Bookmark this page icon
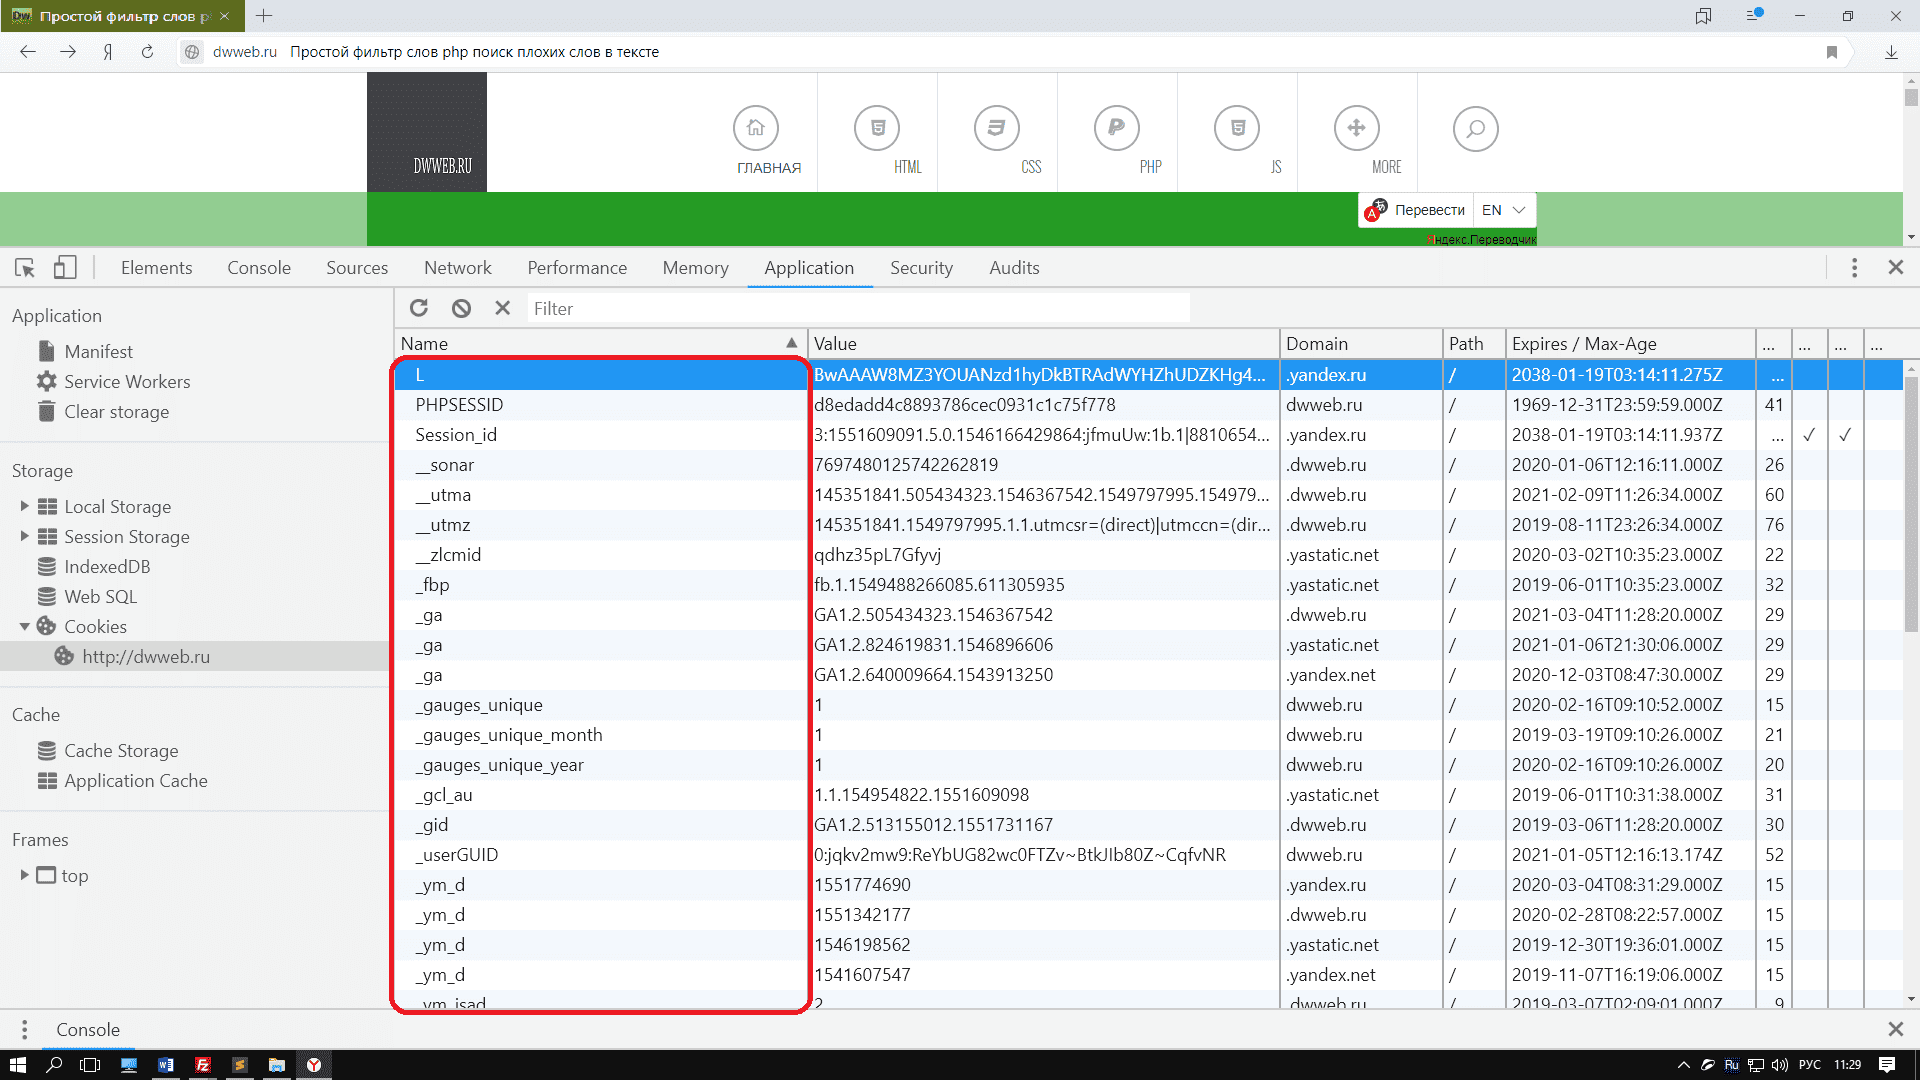This screenshot has height=1080, width=1920. coord(1832,52)
